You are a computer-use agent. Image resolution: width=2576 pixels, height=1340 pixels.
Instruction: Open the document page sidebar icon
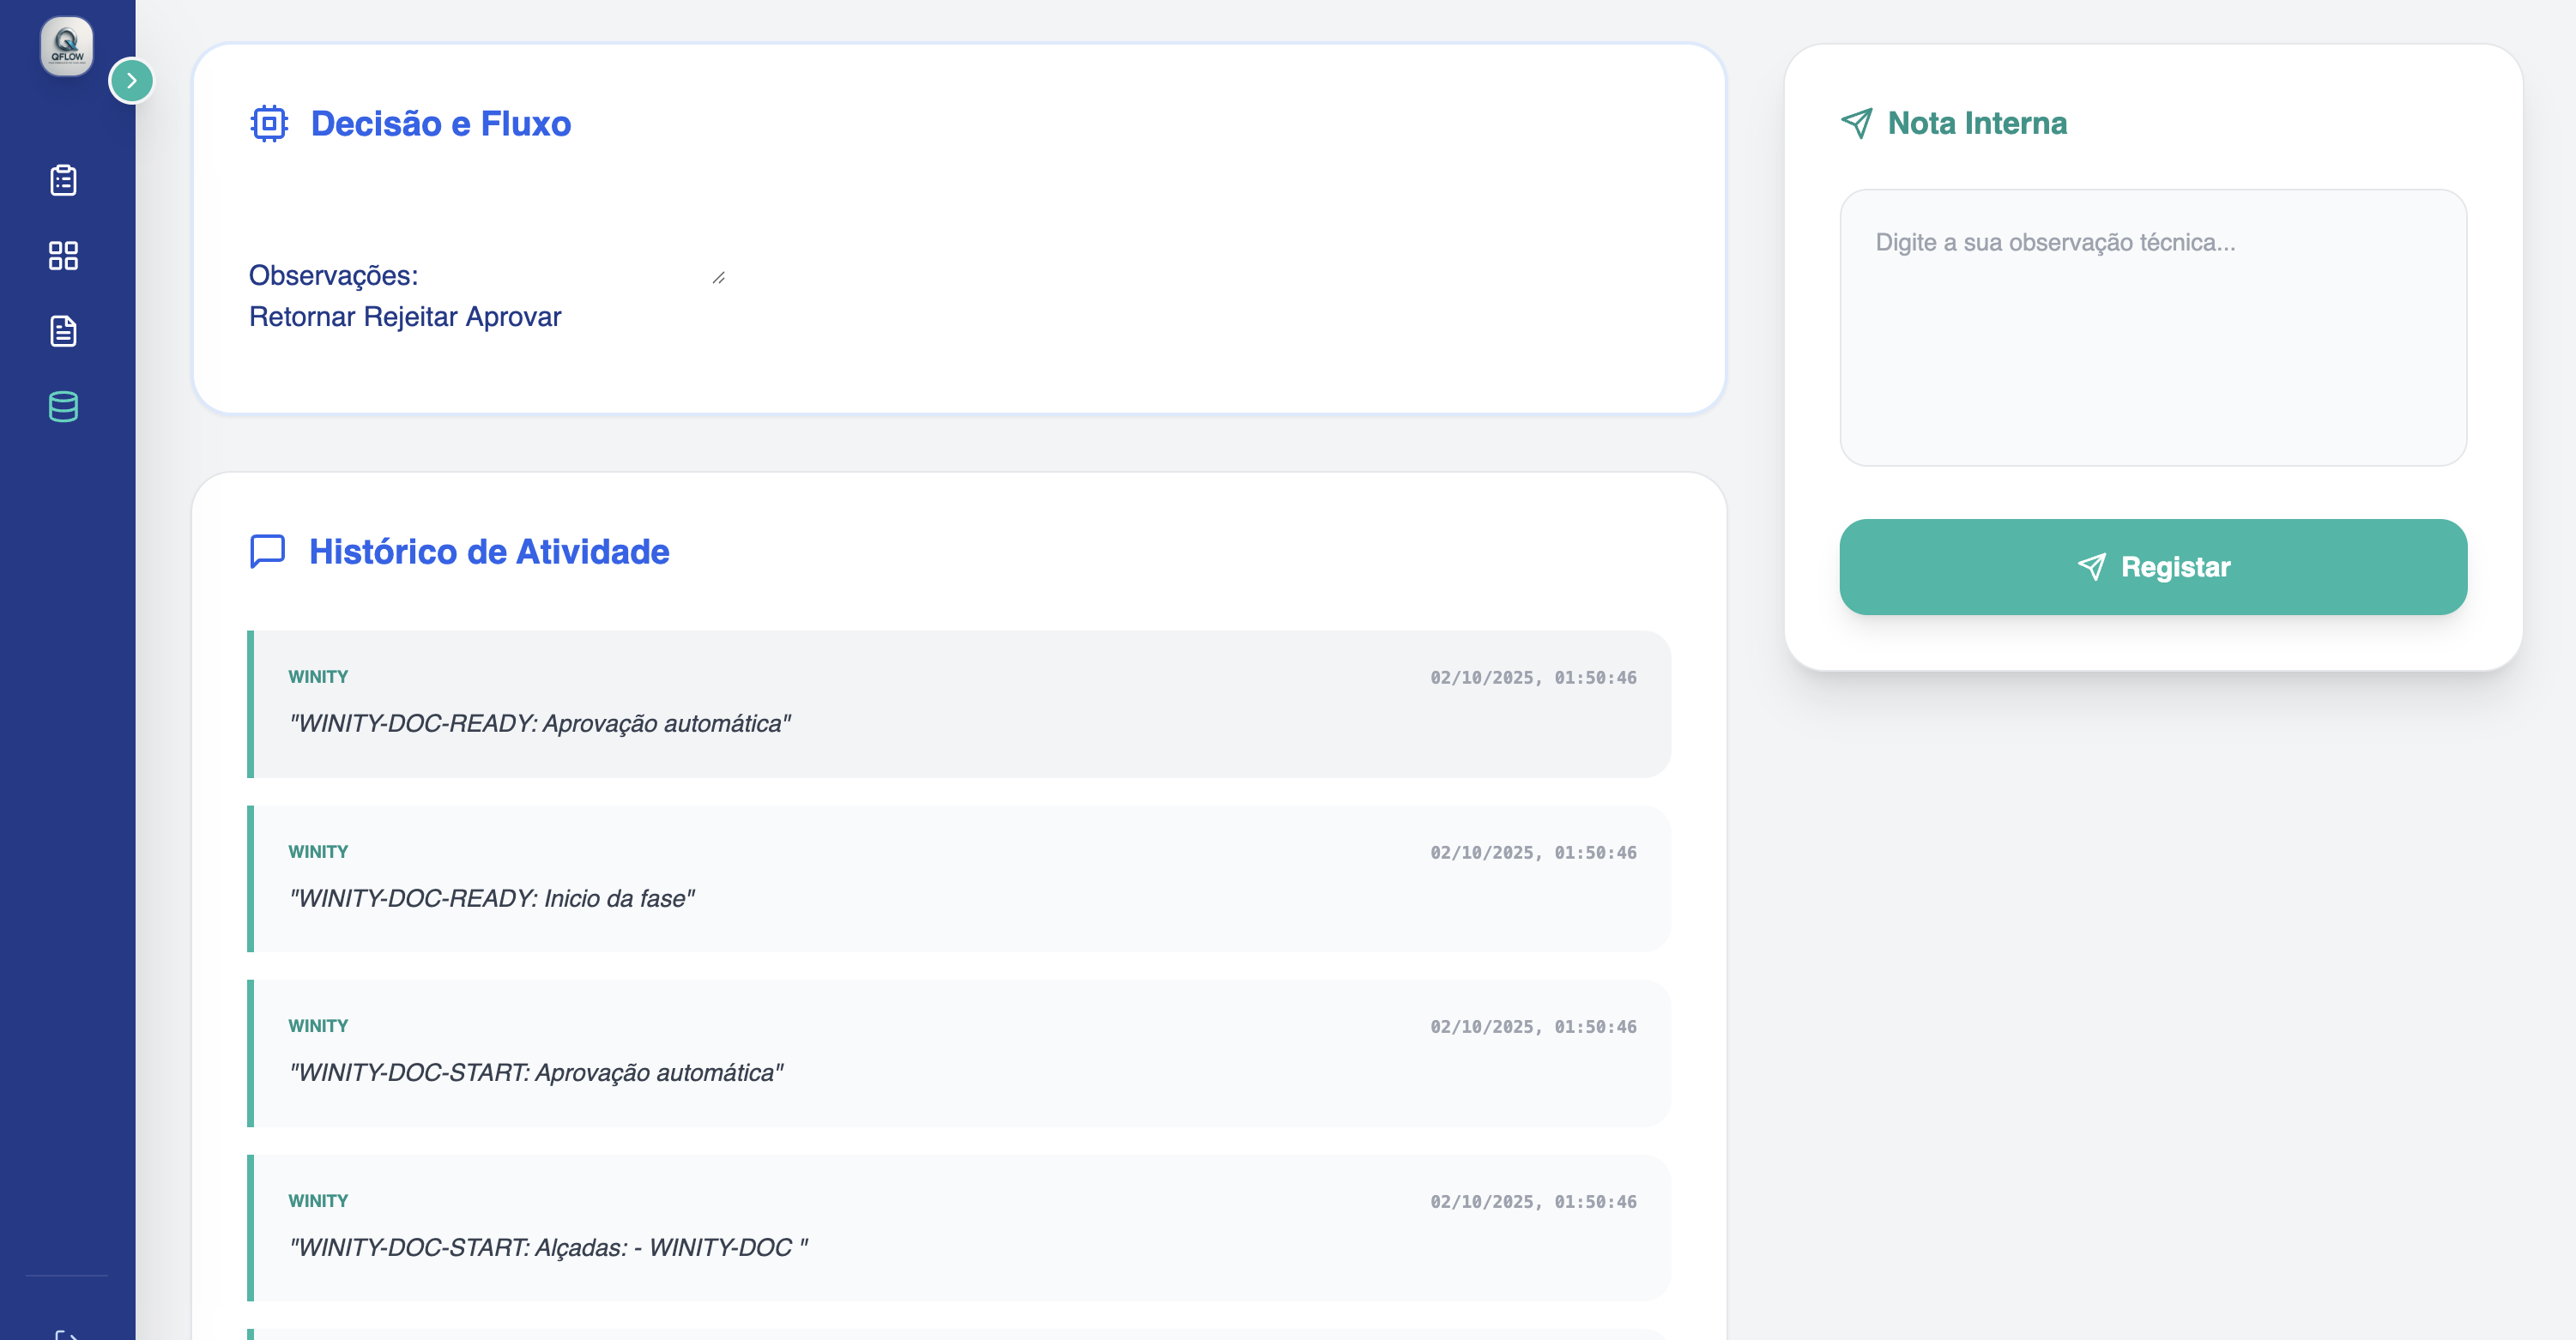coord(63,331)
